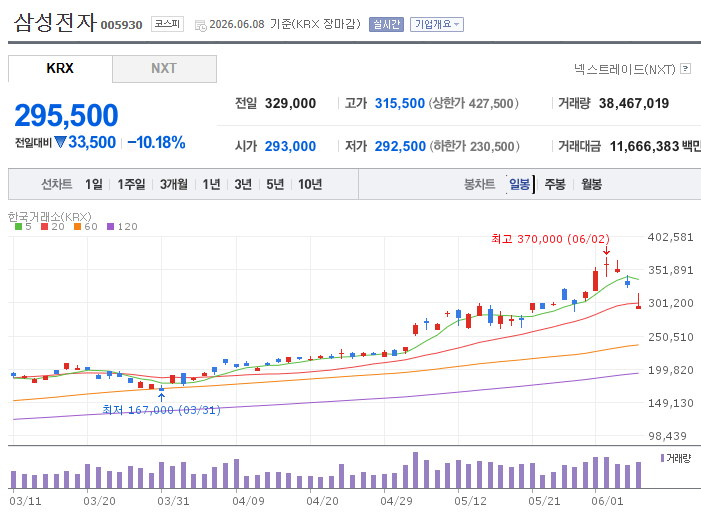Image resolution: width=701 pixels, height=515 pixels.
Task: Click the 넥스트레이드(NXT) link
Action: pos(625,69)
